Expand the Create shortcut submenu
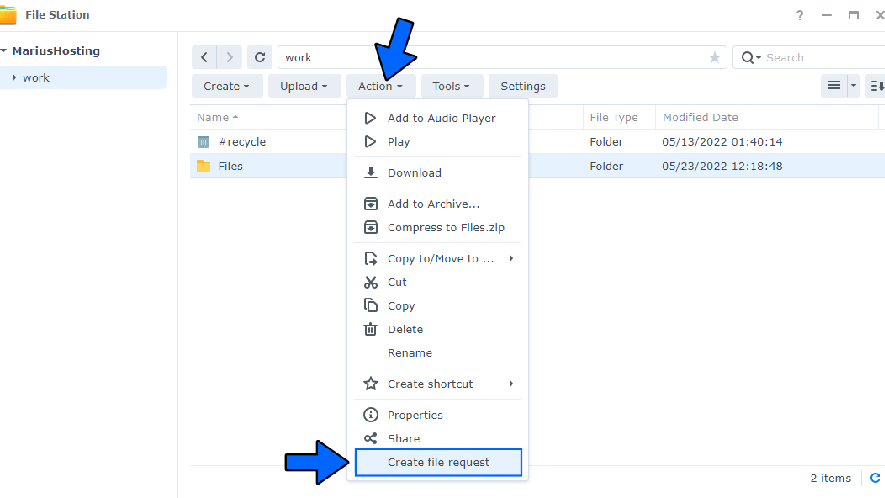885x498 pixels. click(511, 384)
